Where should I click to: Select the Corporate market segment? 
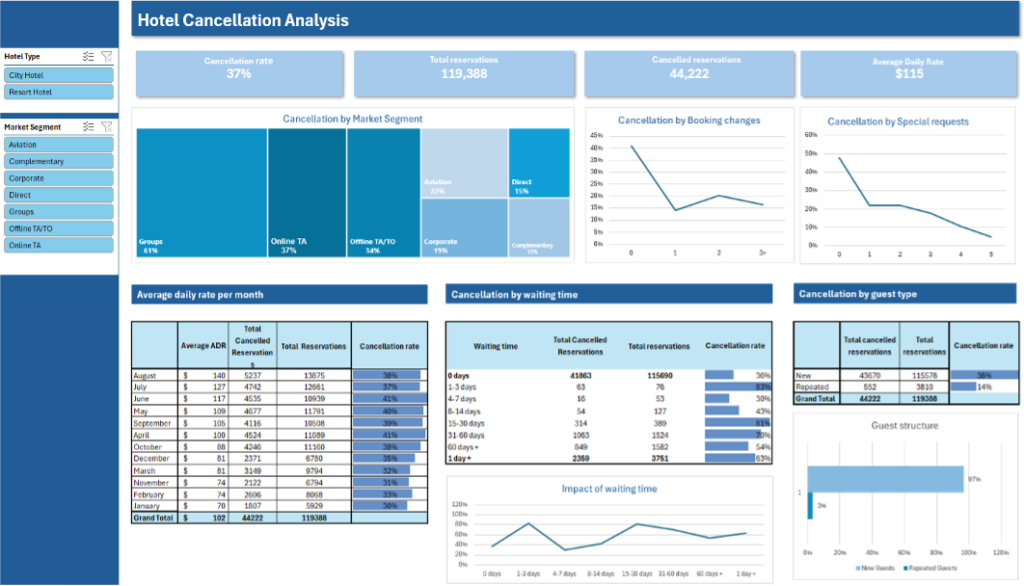click(57, 177)
